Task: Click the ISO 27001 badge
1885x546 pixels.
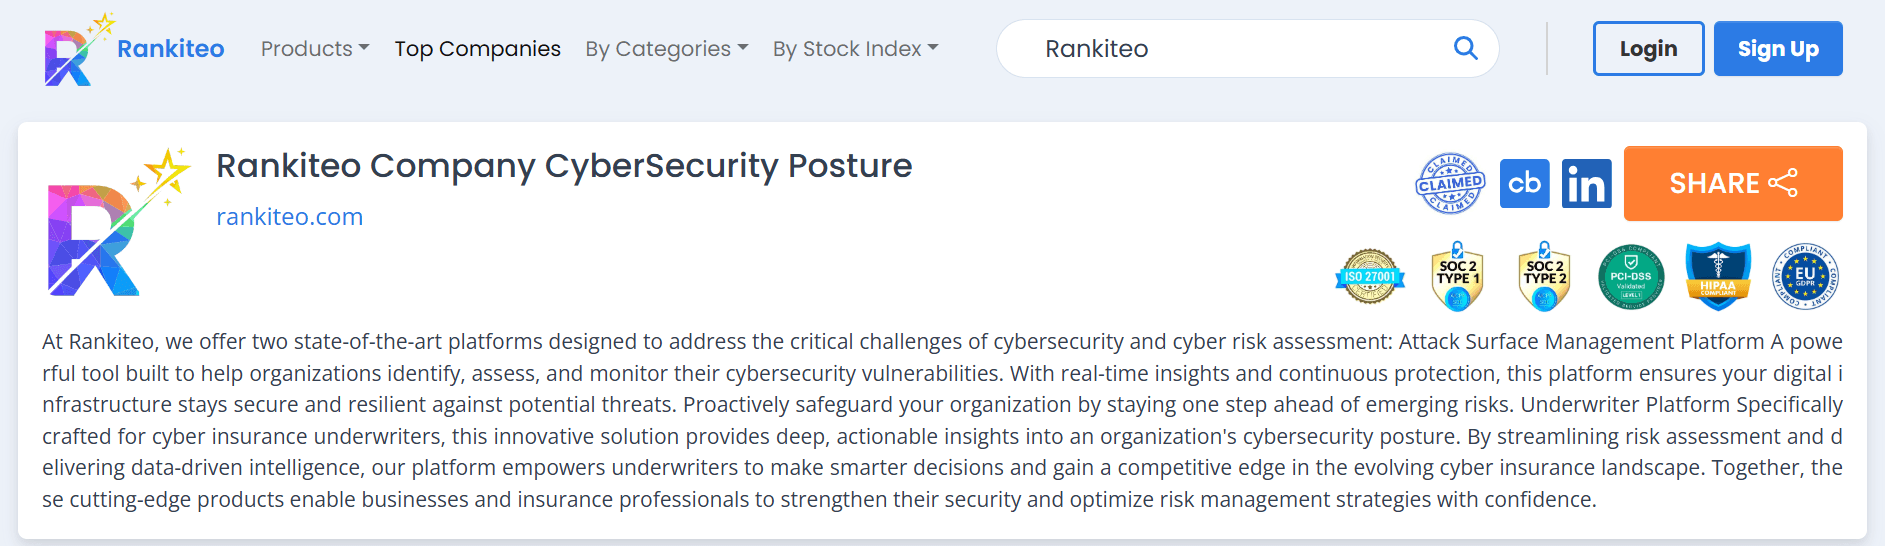Action: point(1370,277)
